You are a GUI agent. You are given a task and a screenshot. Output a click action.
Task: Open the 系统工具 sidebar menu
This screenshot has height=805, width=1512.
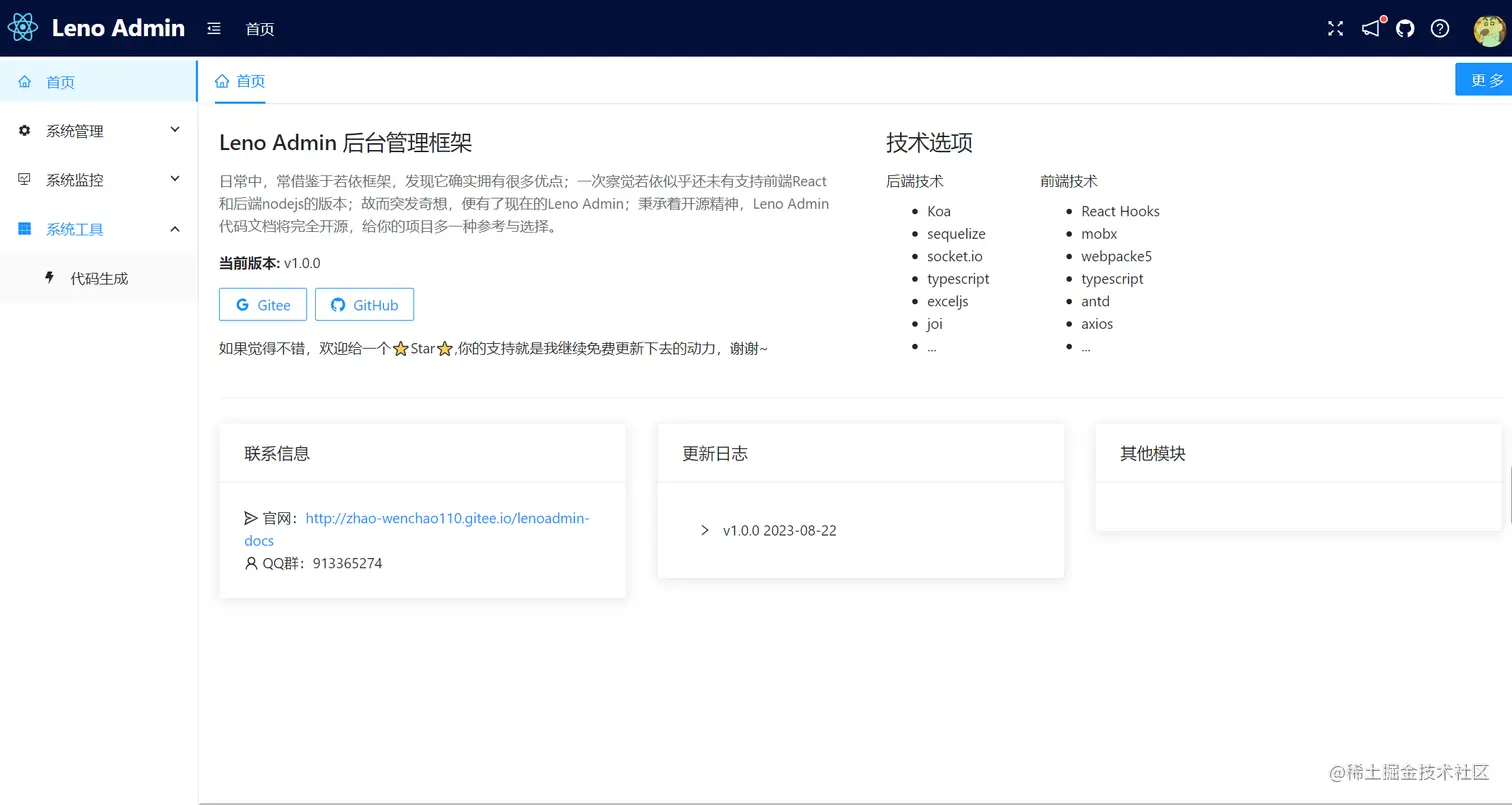98,229
